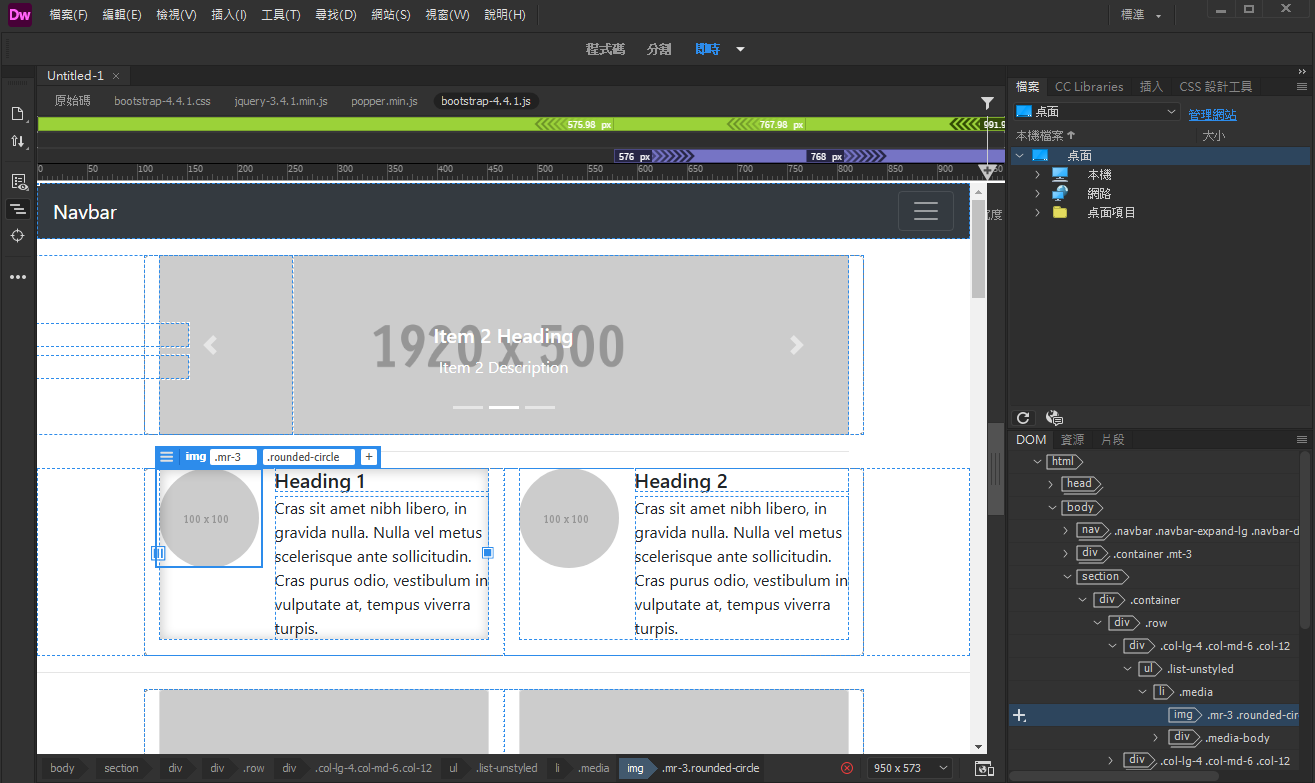Expand the head tag in DOM panel

point(1051,484)
